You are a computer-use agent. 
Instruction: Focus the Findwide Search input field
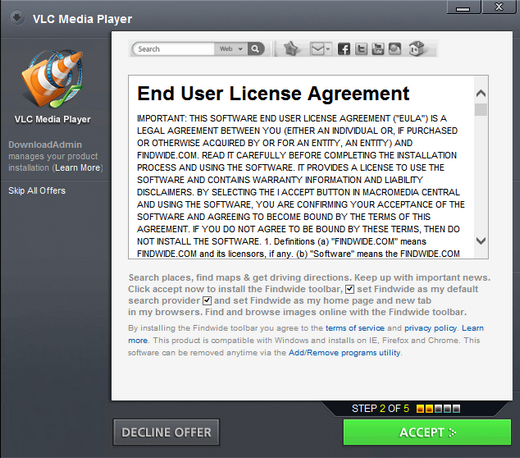[x=173, y=49]
